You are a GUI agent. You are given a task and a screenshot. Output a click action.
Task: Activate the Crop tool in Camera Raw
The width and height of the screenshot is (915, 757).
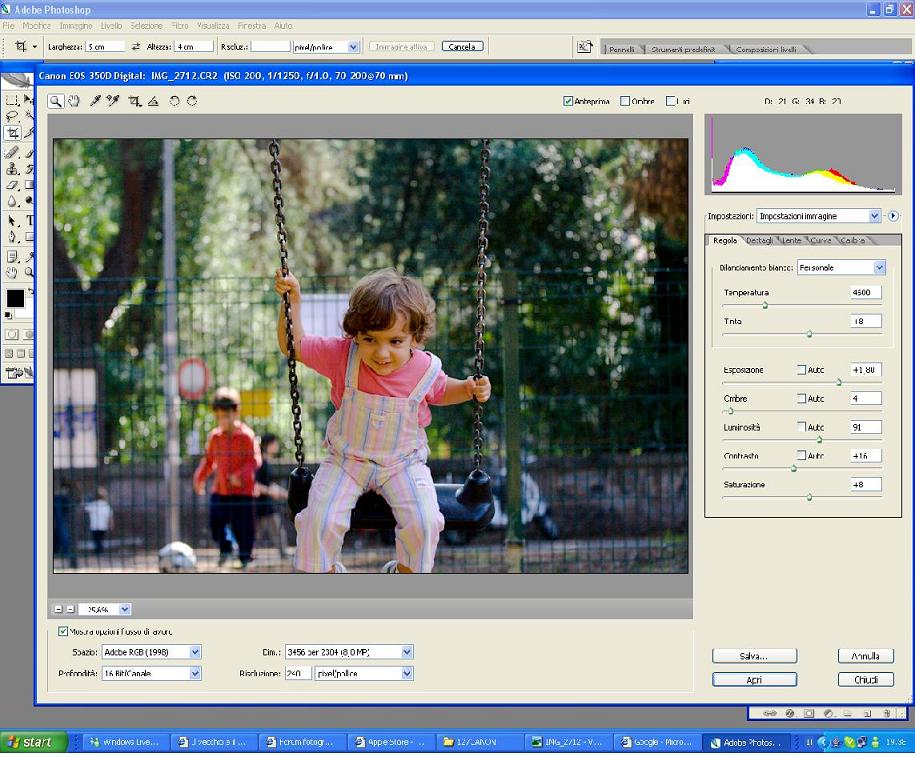pyautogui.click(x=134, y=101)
